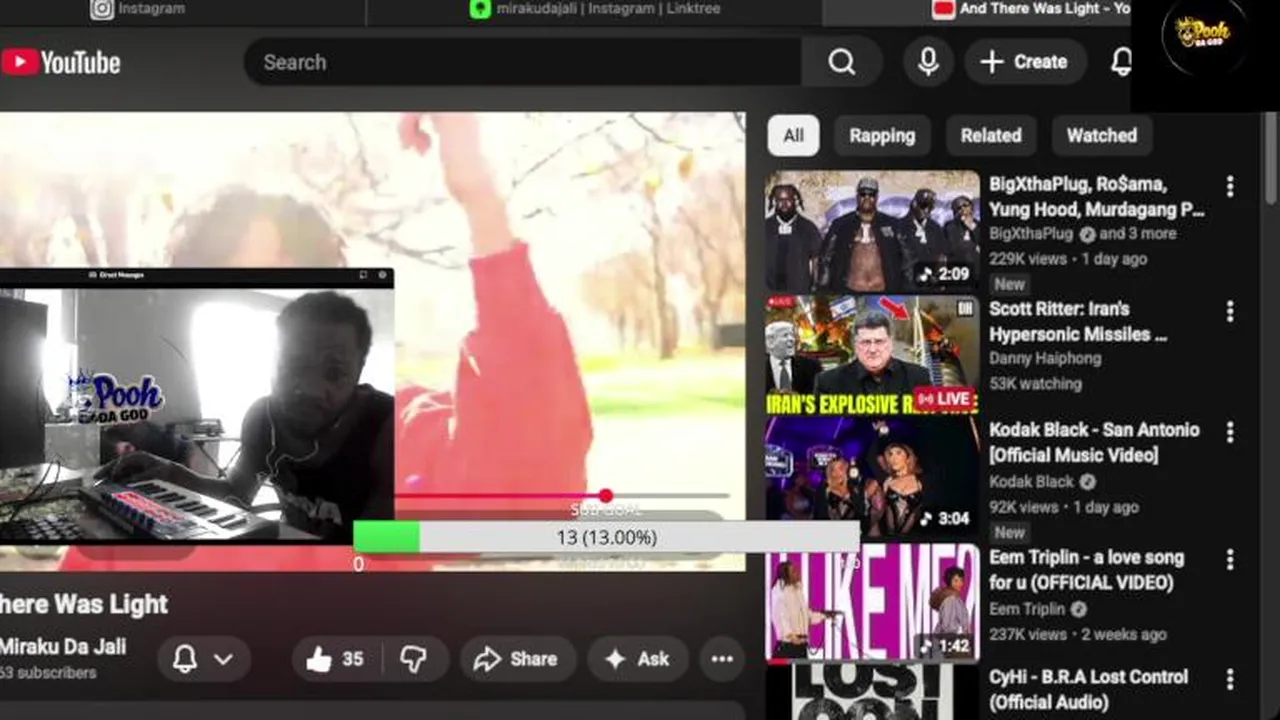Click Scott Ritter: Iran's Hypersonic Missiles title
The height and width of the screenshot is (720, 1280).
(x=1078, y=321)
